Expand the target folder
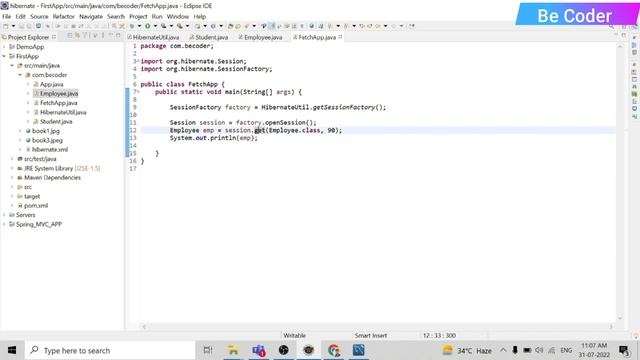Image resolution: width=640 pixels, height=360 pixels. click(x=12, y=196)
